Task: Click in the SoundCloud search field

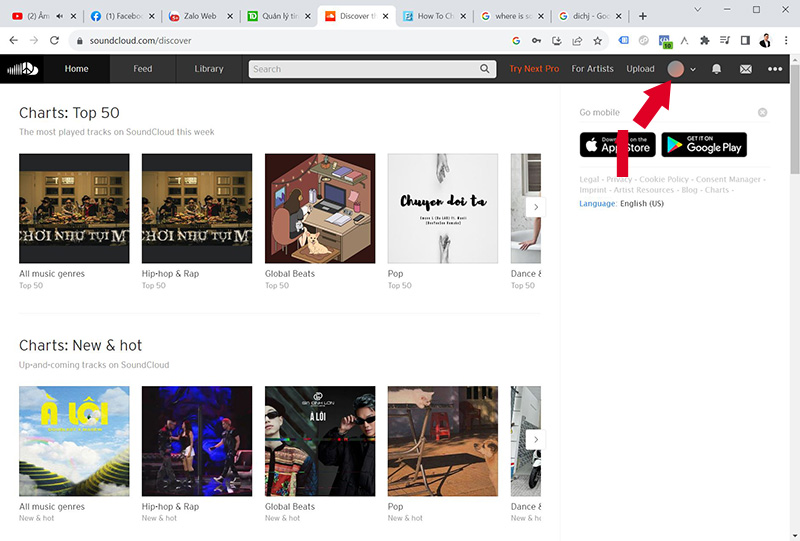Action: point(364,69)
